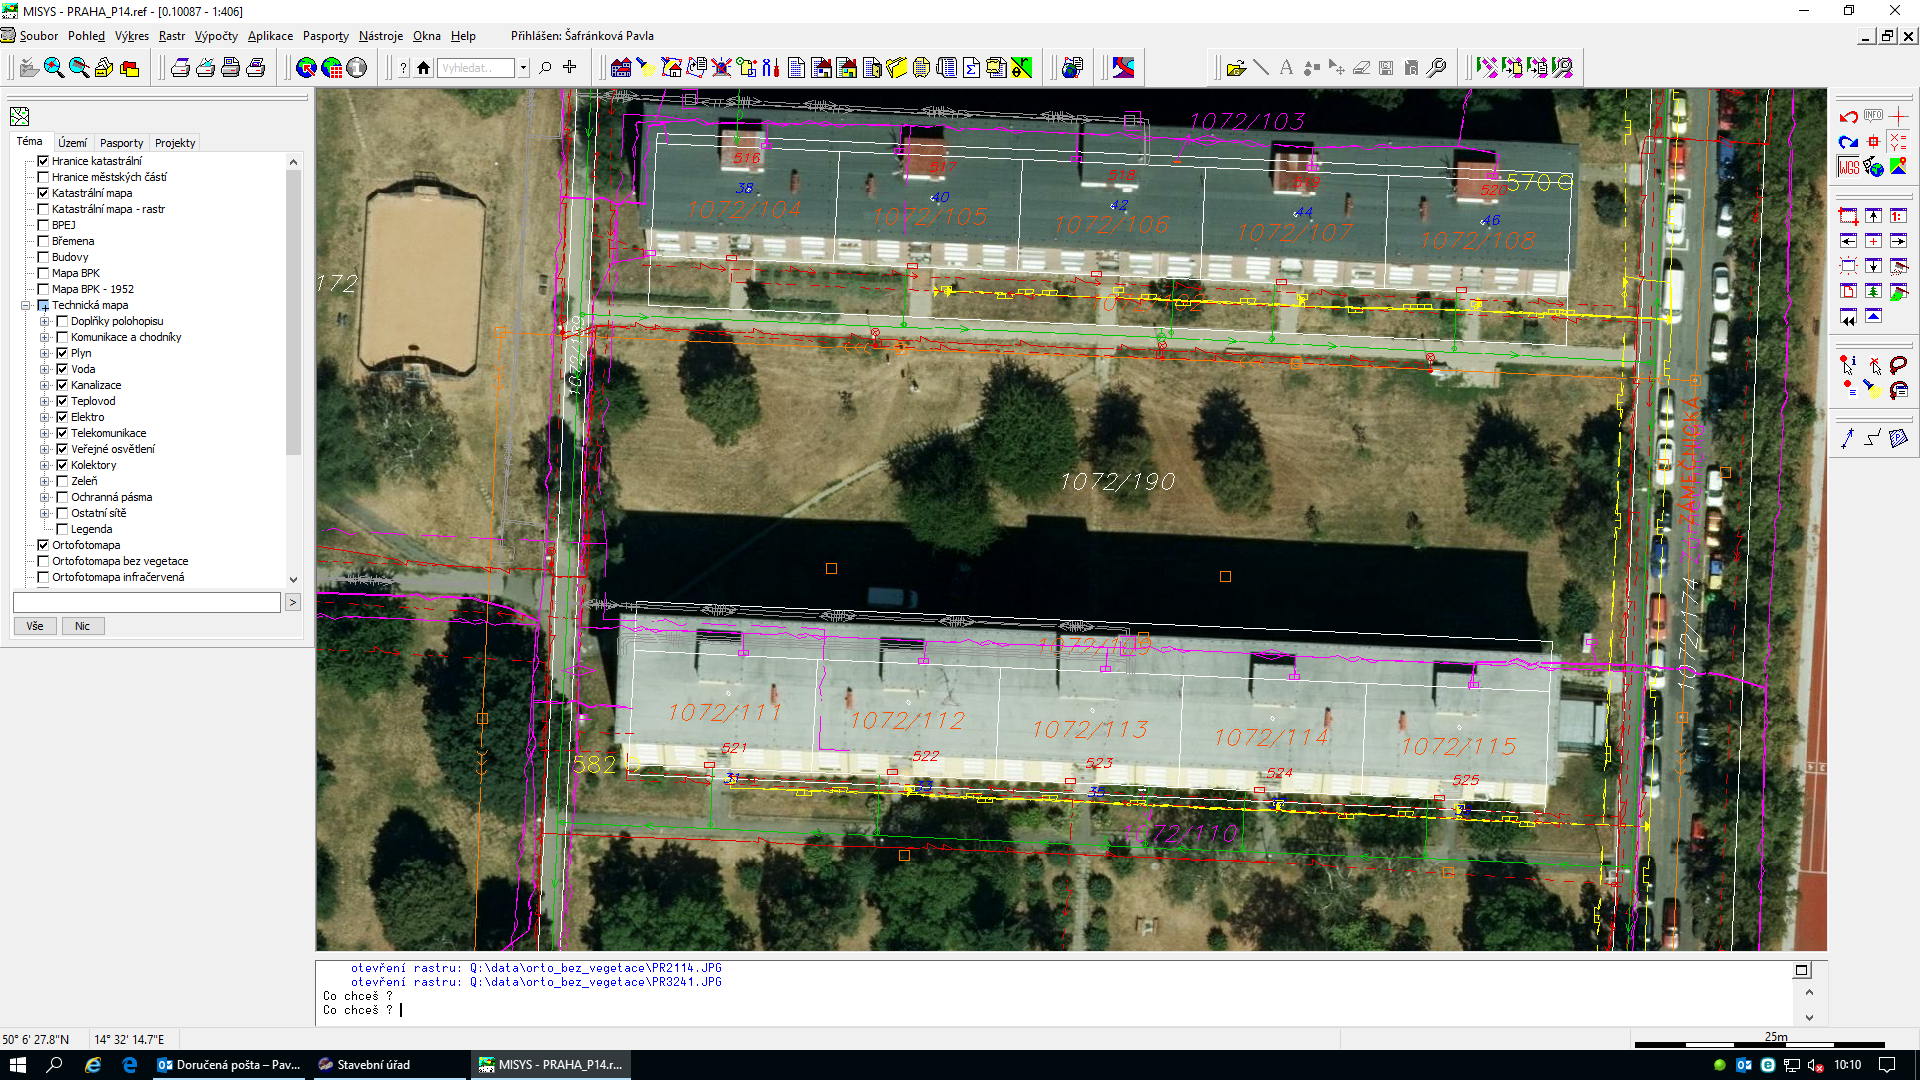The image size is (1920, 1080).
Task: Click the arrow button beside layer filter field
Action: (293, 602)
